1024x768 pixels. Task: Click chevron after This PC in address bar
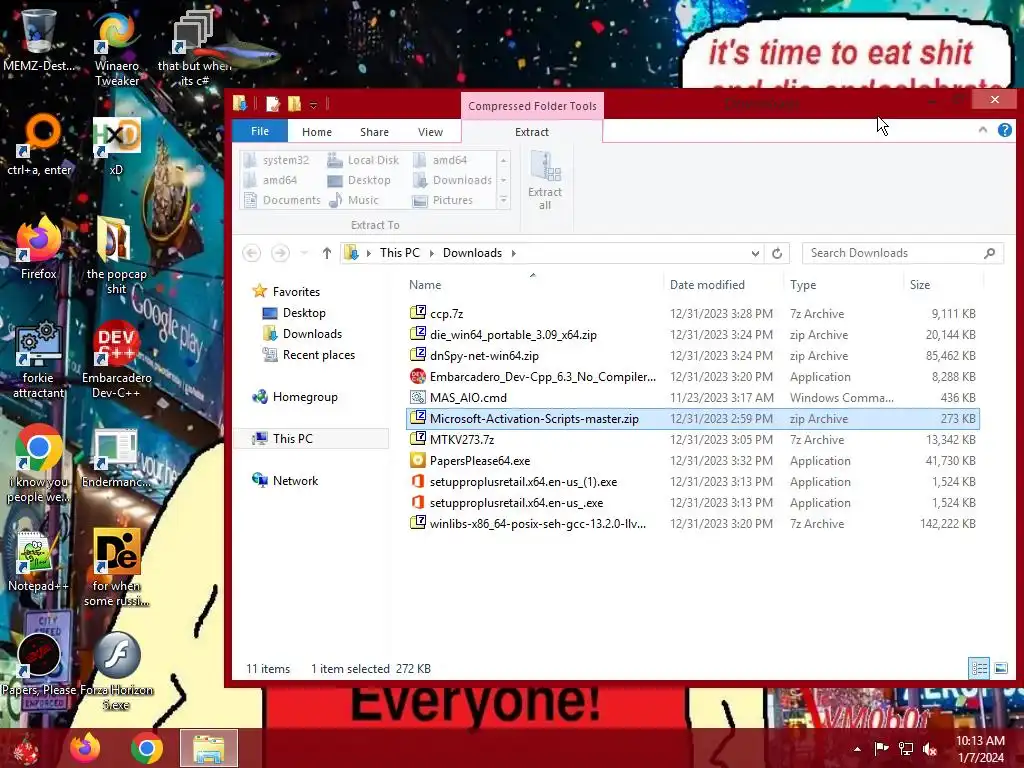click(431, 253)
